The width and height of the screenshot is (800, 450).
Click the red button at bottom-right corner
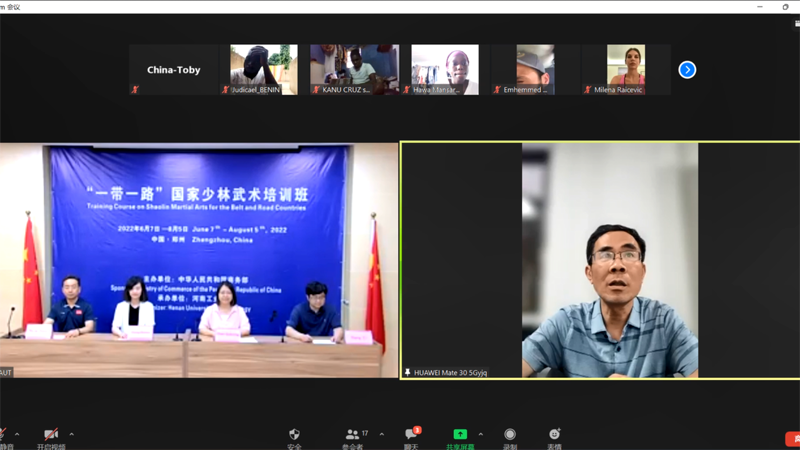tap(793, 439)
